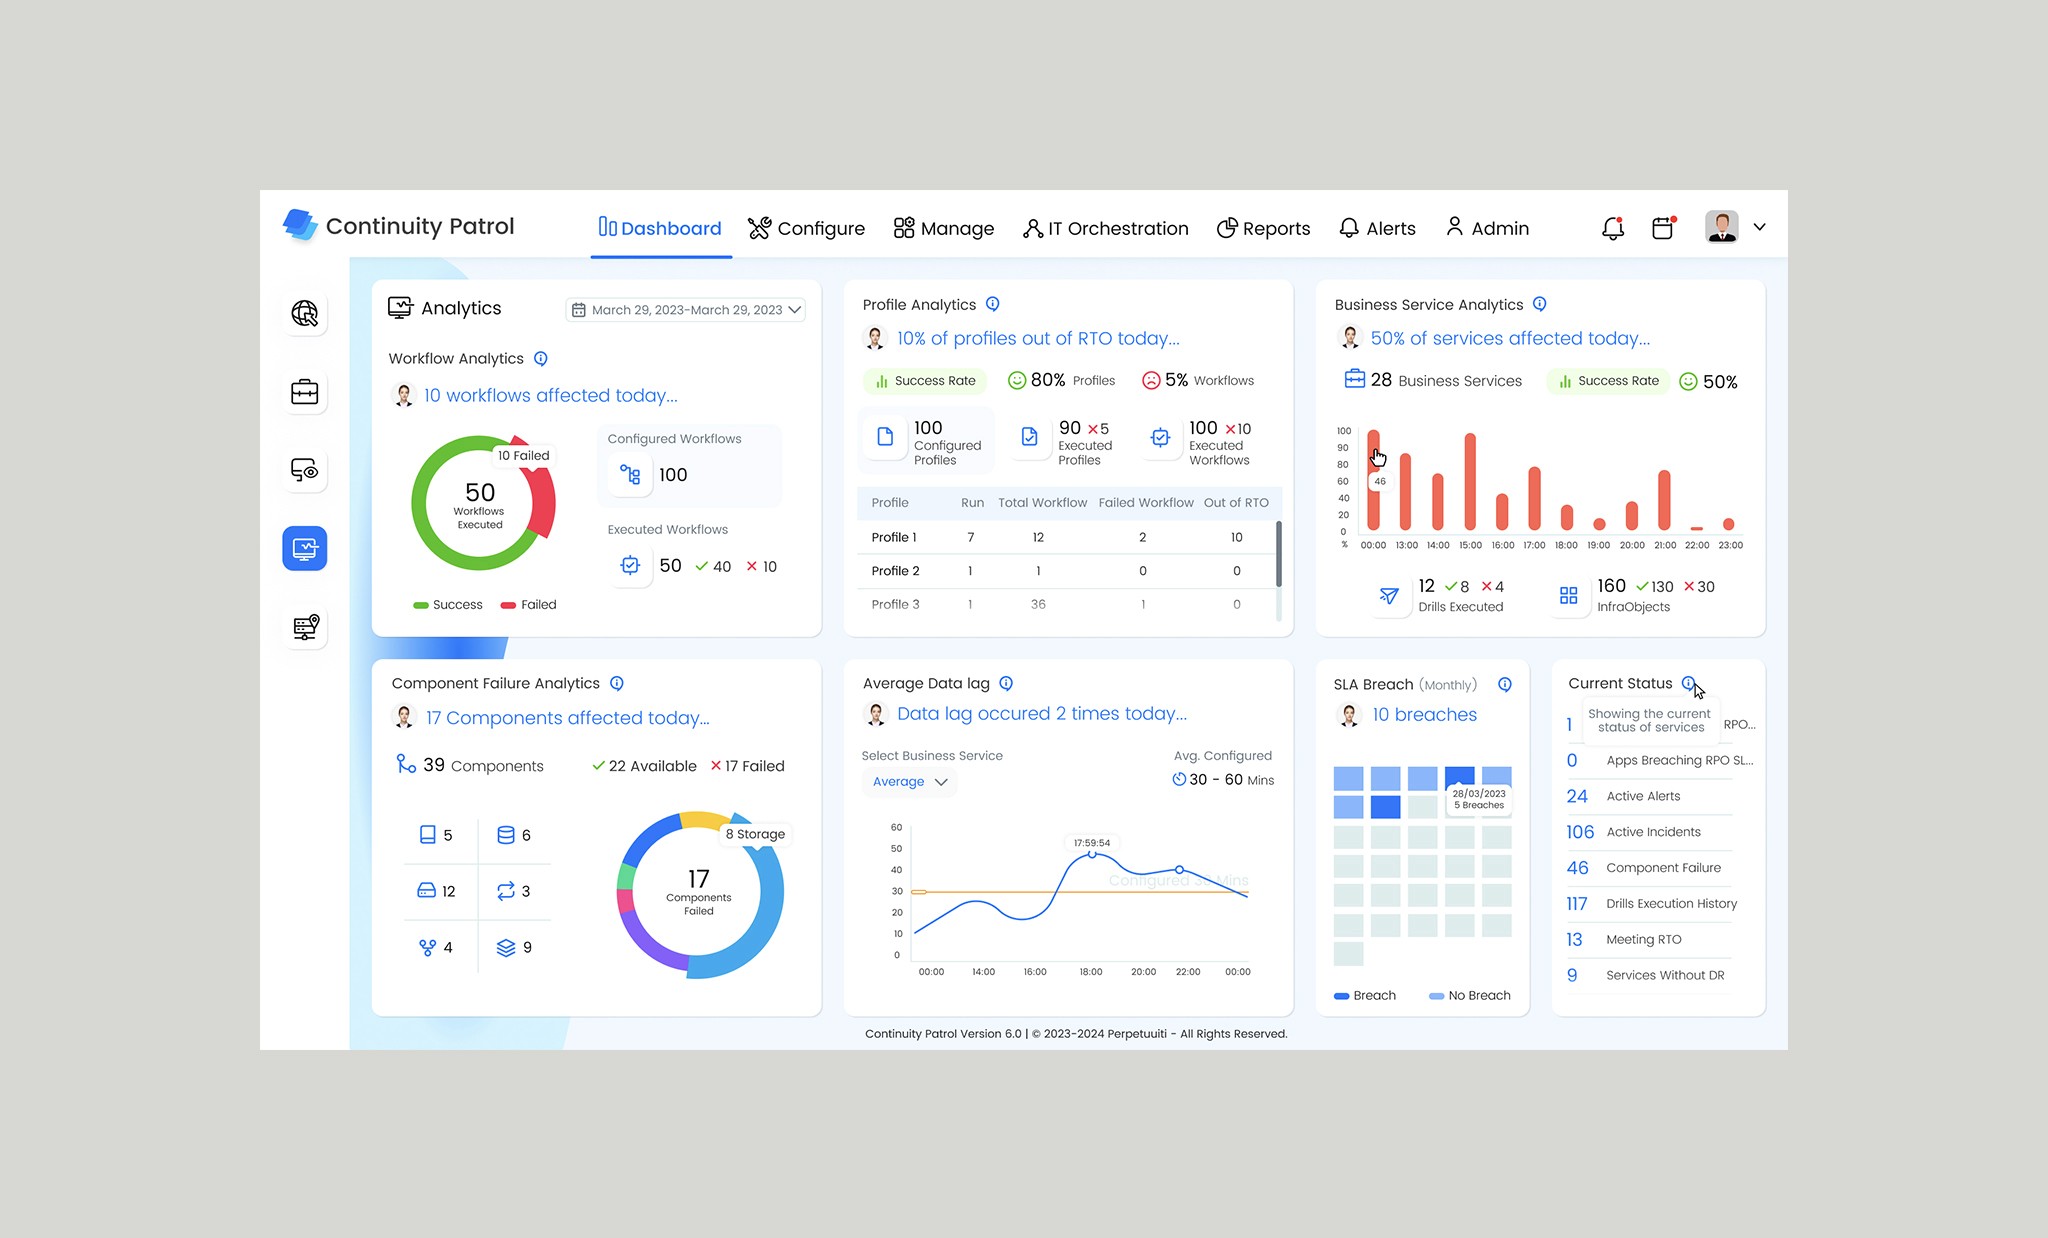
Task: Click the 28/03/2023 SLA breach cell
Action: pos(1459,777)
